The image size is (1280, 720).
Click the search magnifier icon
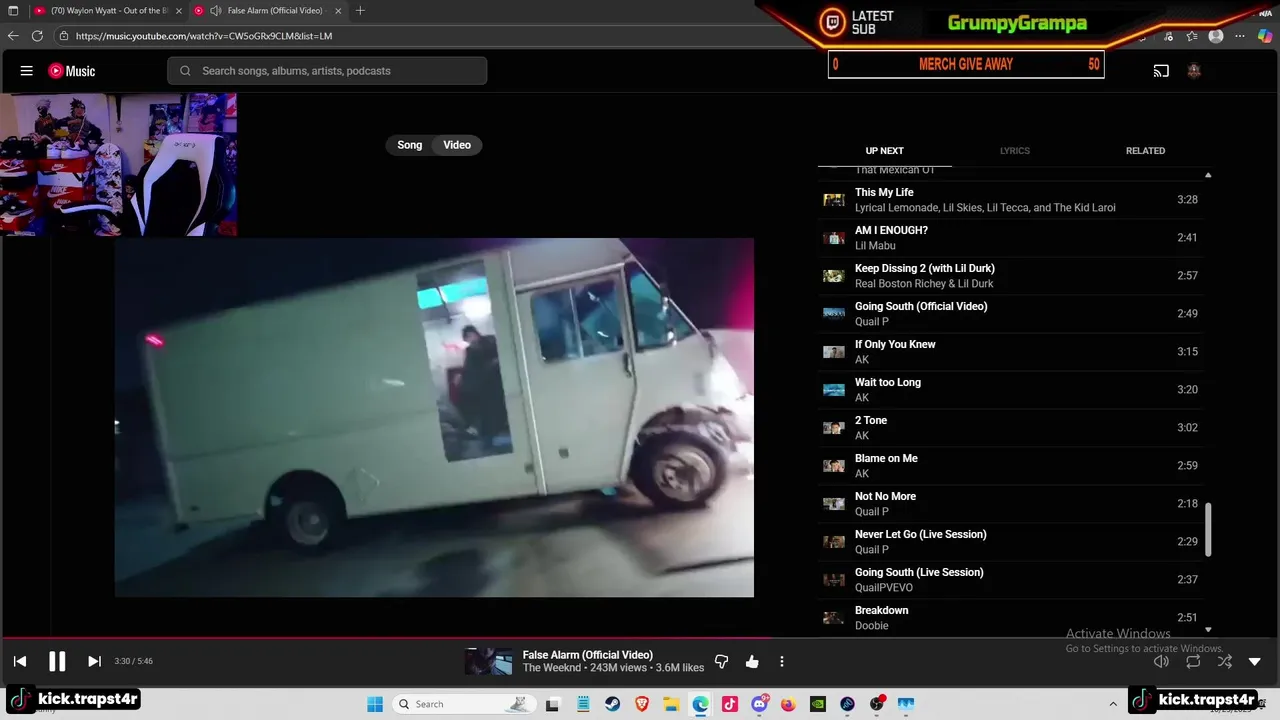(x=185, y=71)
